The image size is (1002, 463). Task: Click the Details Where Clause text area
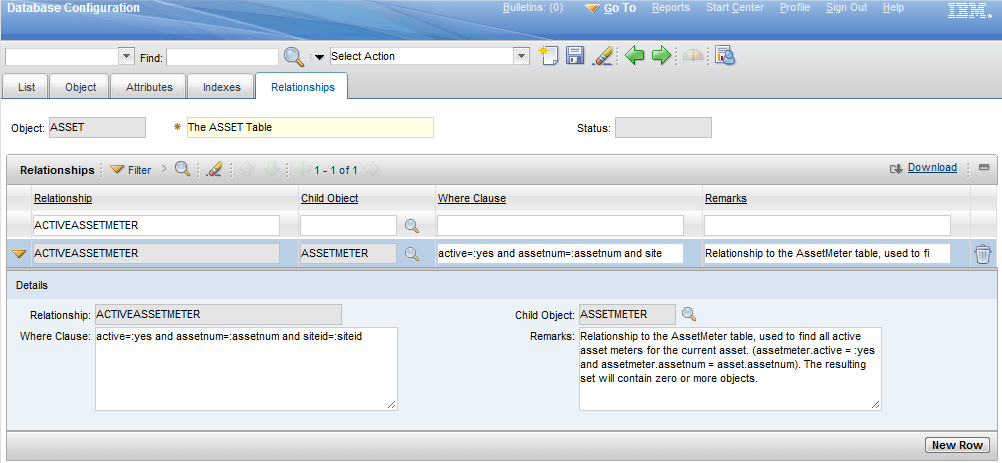click(246, 368)
